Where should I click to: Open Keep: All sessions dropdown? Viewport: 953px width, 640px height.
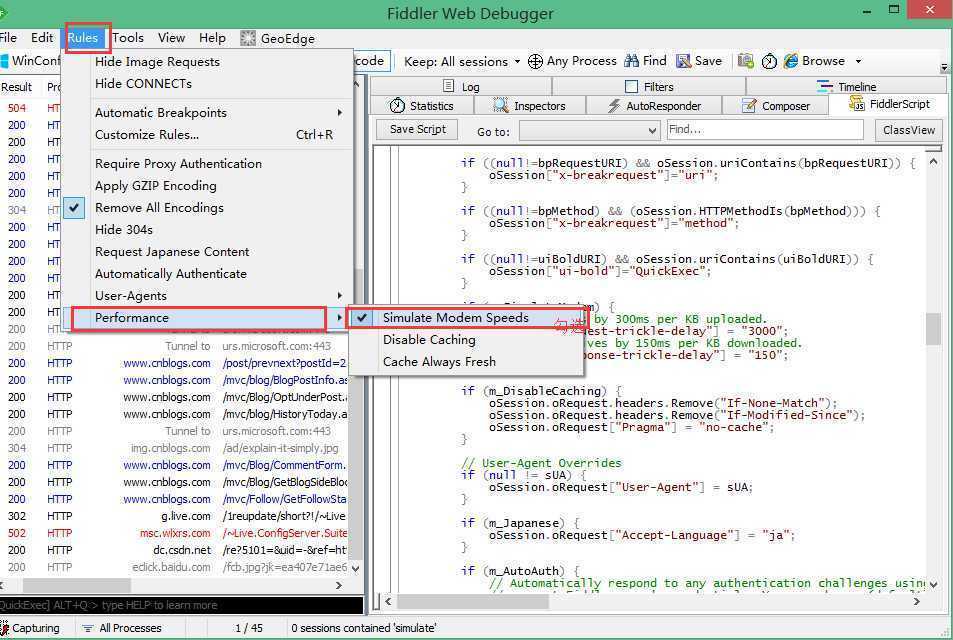462,61
